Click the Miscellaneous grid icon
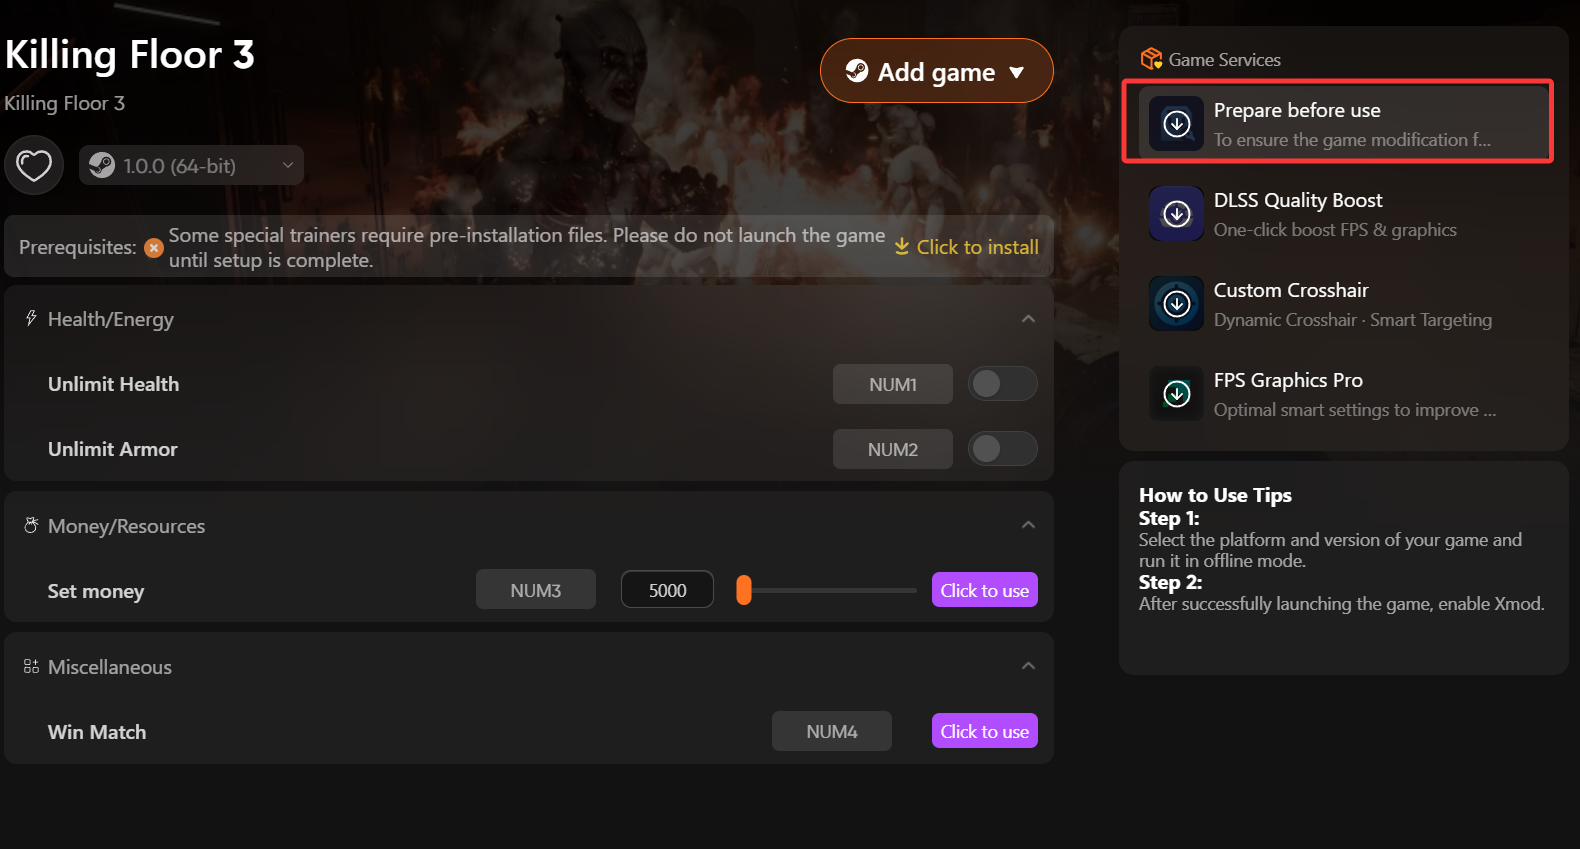 [31, 666]
